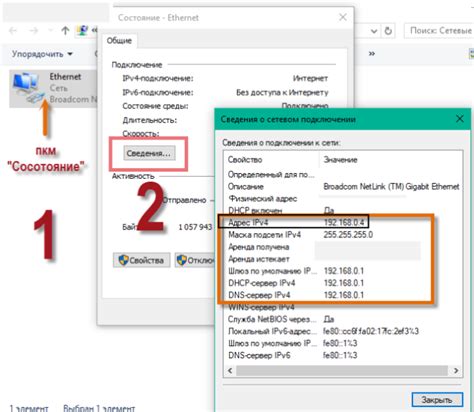This screenshot has width=474, height=412.
Task: Select the DNS-сервер IPv4 row
Action: tap(343, 295)
